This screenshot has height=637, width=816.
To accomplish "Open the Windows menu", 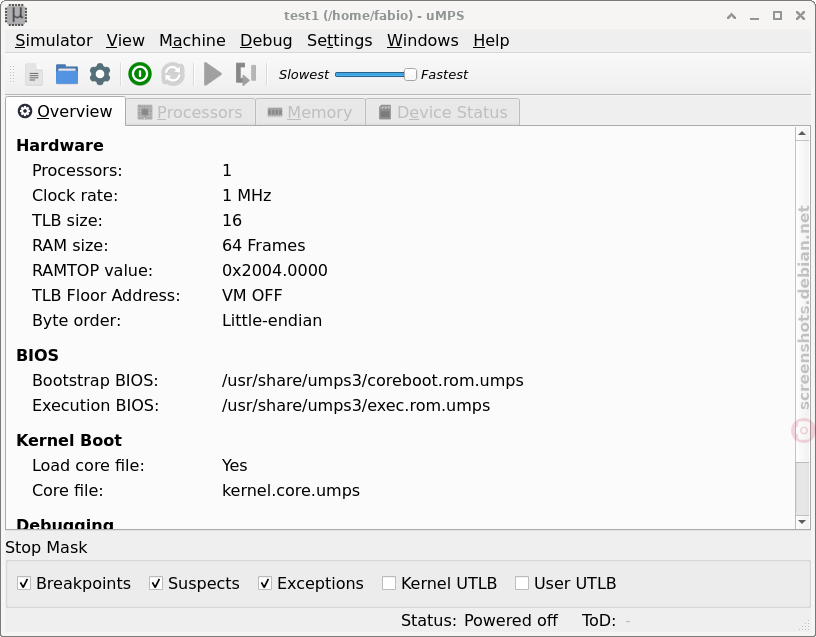I will 423,41.
